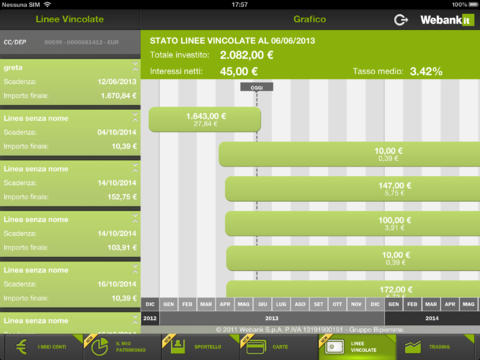Tap the Linee Vincolate panel title
This screenshot has width=480, height=360.
click(70, 19)
